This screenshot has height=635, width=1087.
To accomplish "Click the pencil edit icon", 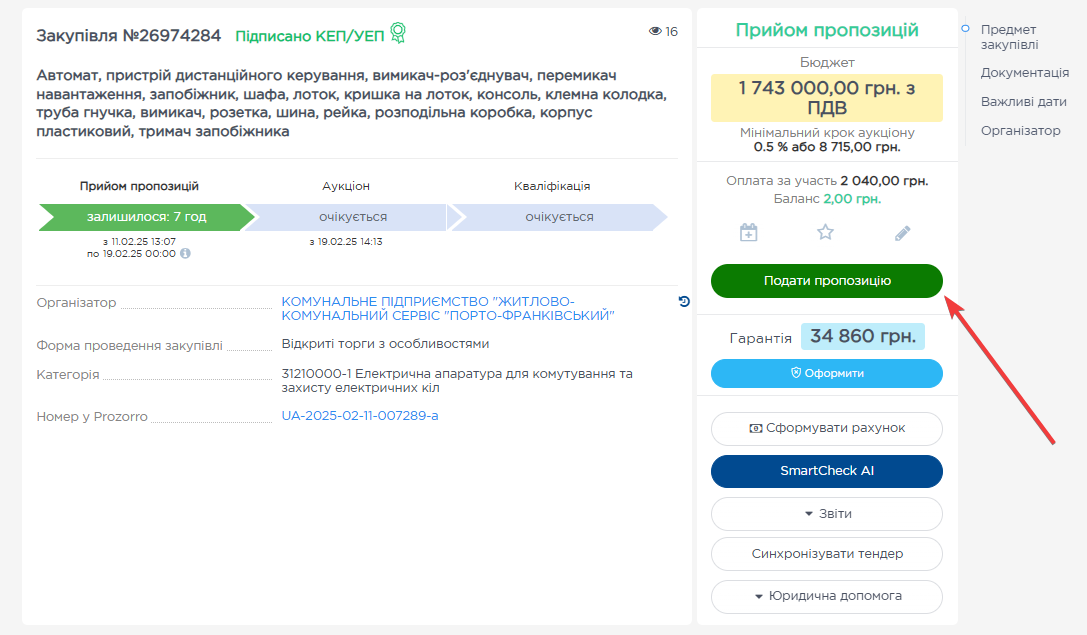I will tap(902, 233).
